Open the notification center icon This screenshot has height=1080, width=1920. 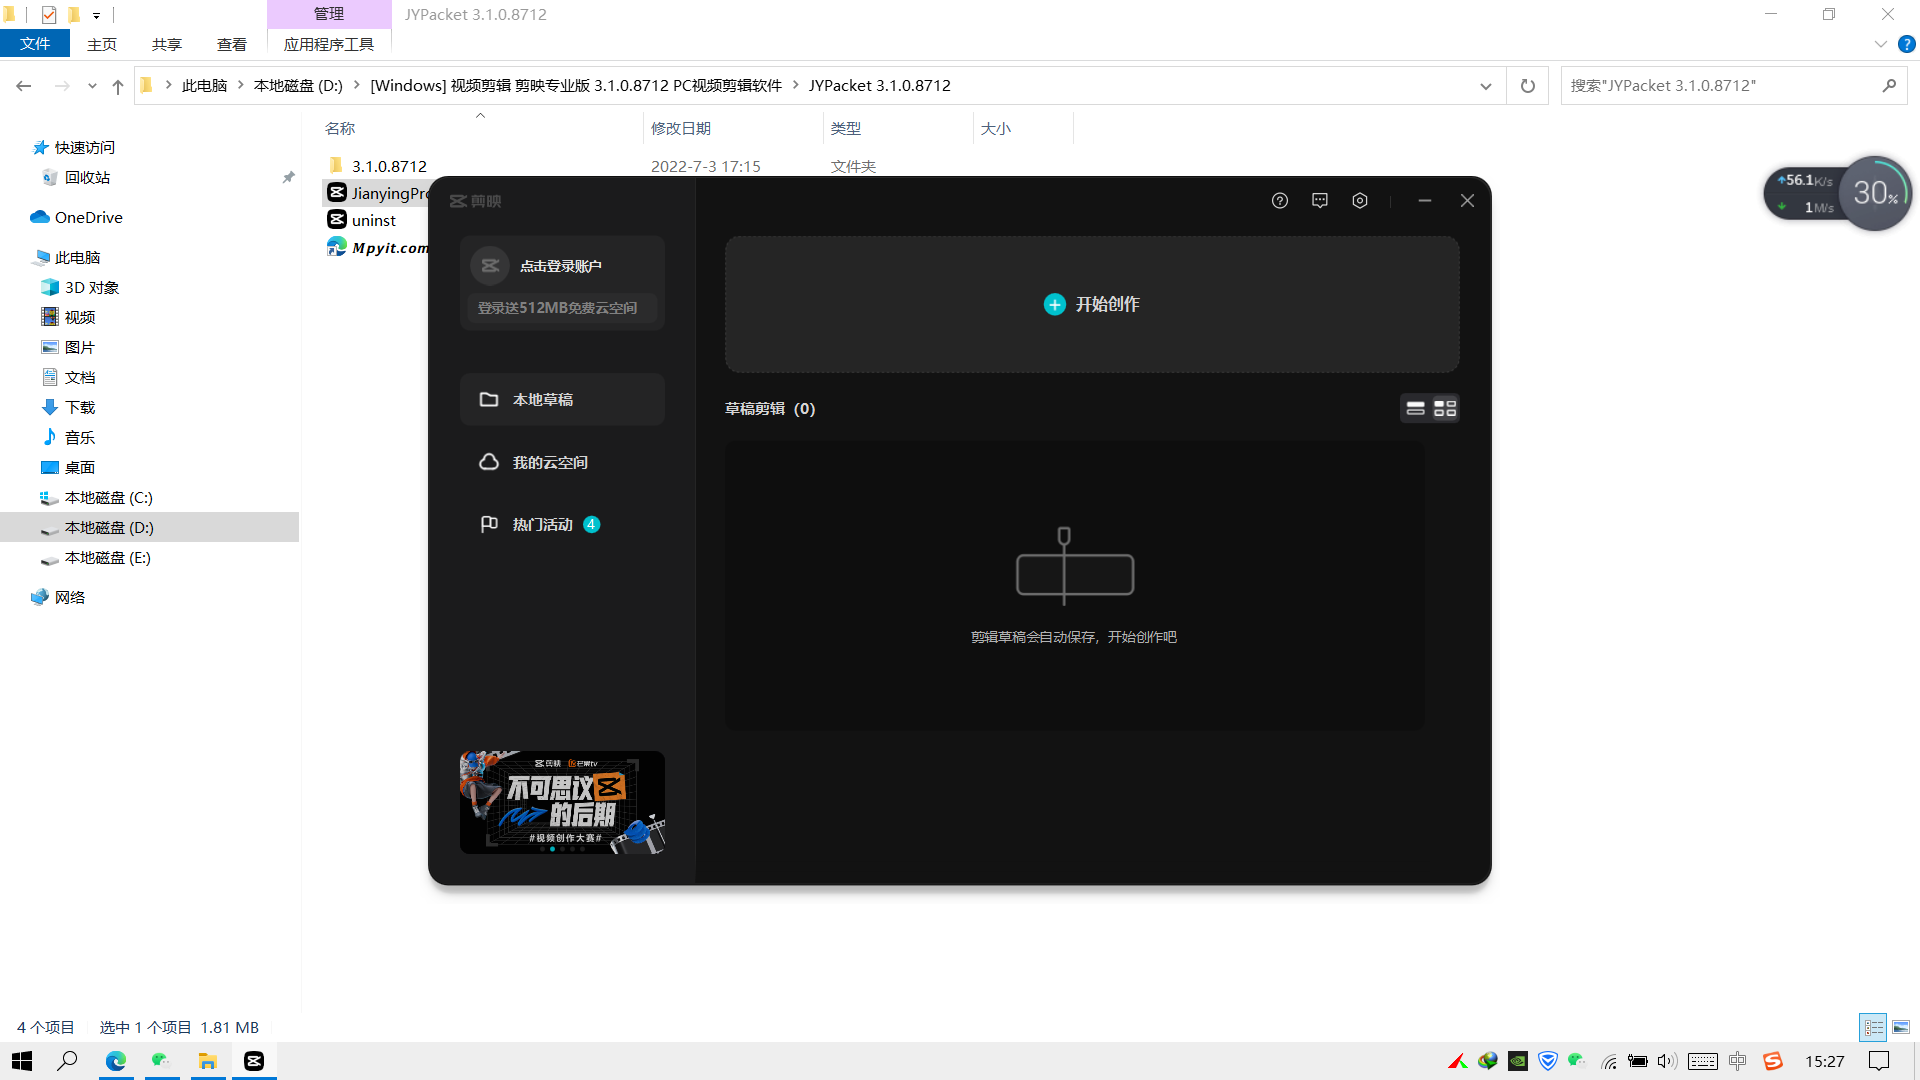1879,1061
